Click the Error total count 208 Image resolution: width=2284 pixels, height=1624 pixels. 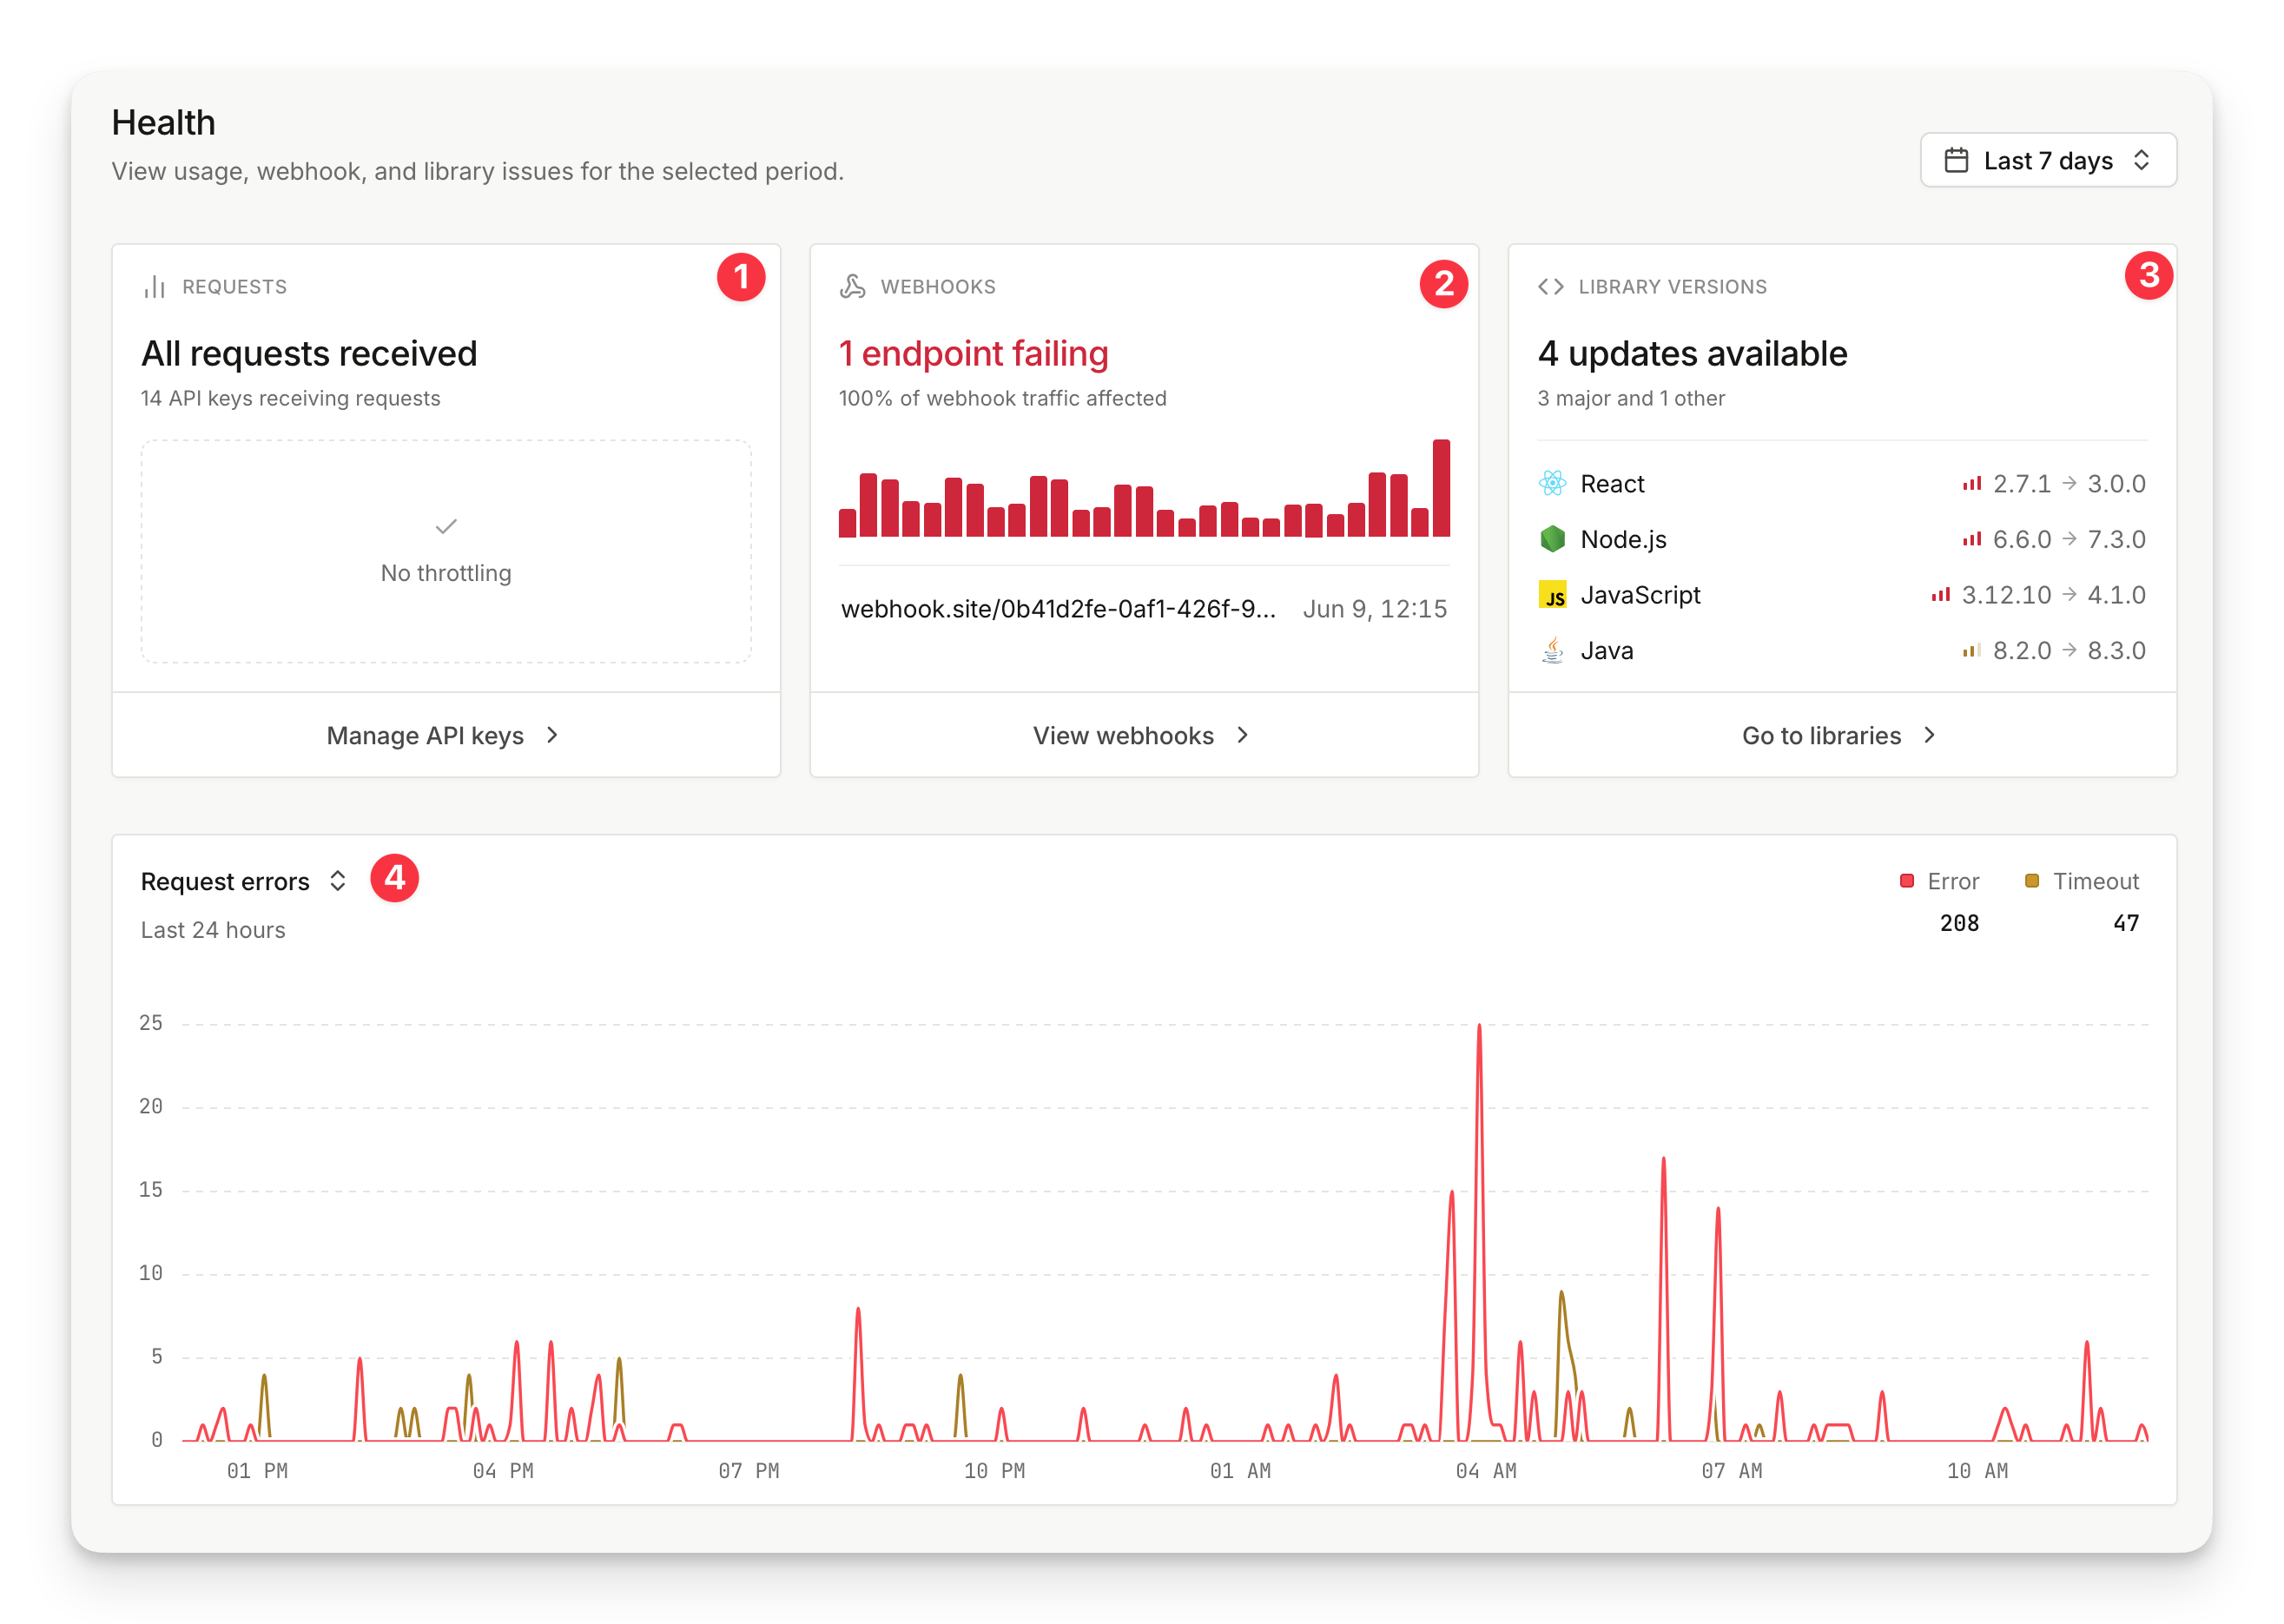(x=1959, y=923)
